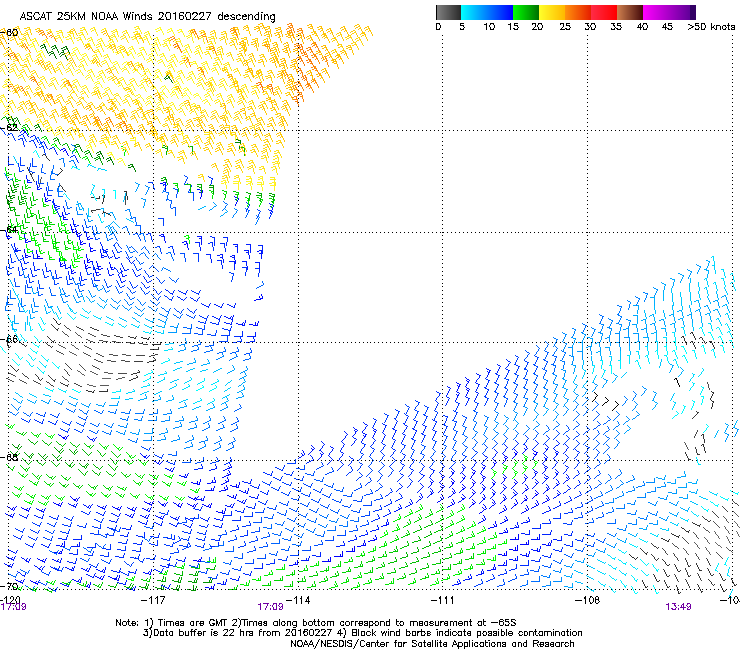Screen dimensions: 740x650
Task: Click the 'NOAA/NESDIS/Center for Satellite Applications and Research' credit
Action: [x=432, y=644]
